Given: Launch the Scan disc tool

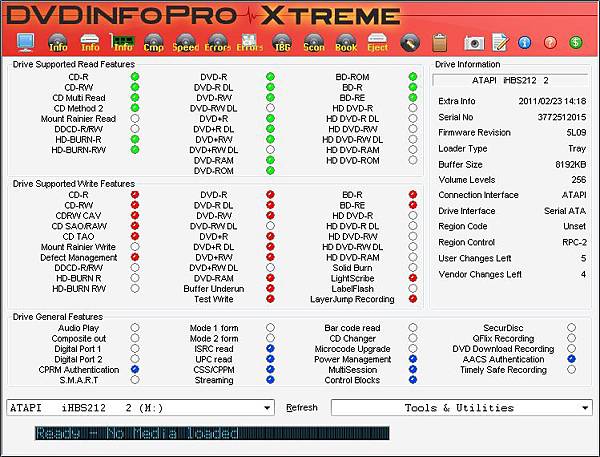Looking at the screenshot, I should pyautogui.click(x=314, y=42).
